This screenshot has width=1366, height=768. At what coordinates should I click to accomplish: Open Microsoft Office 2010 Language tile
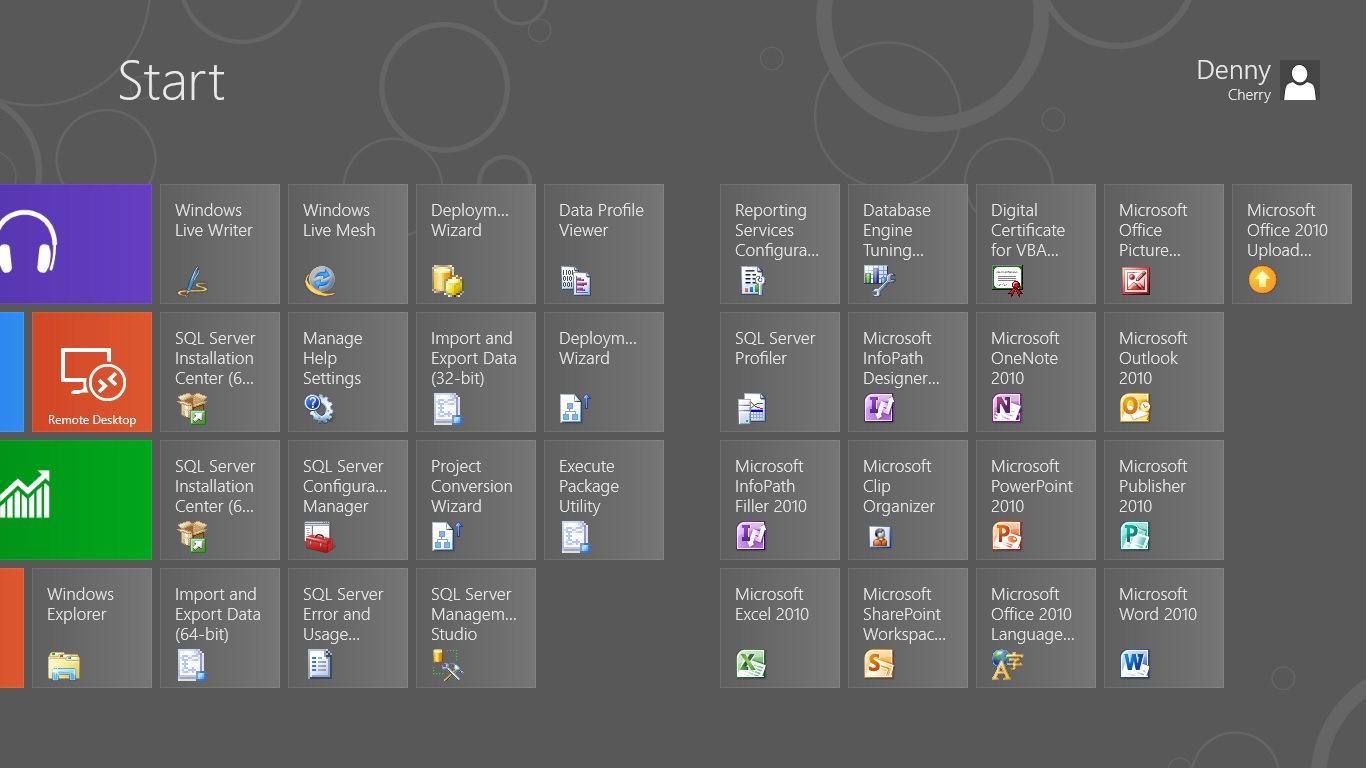pos(1036,628)
